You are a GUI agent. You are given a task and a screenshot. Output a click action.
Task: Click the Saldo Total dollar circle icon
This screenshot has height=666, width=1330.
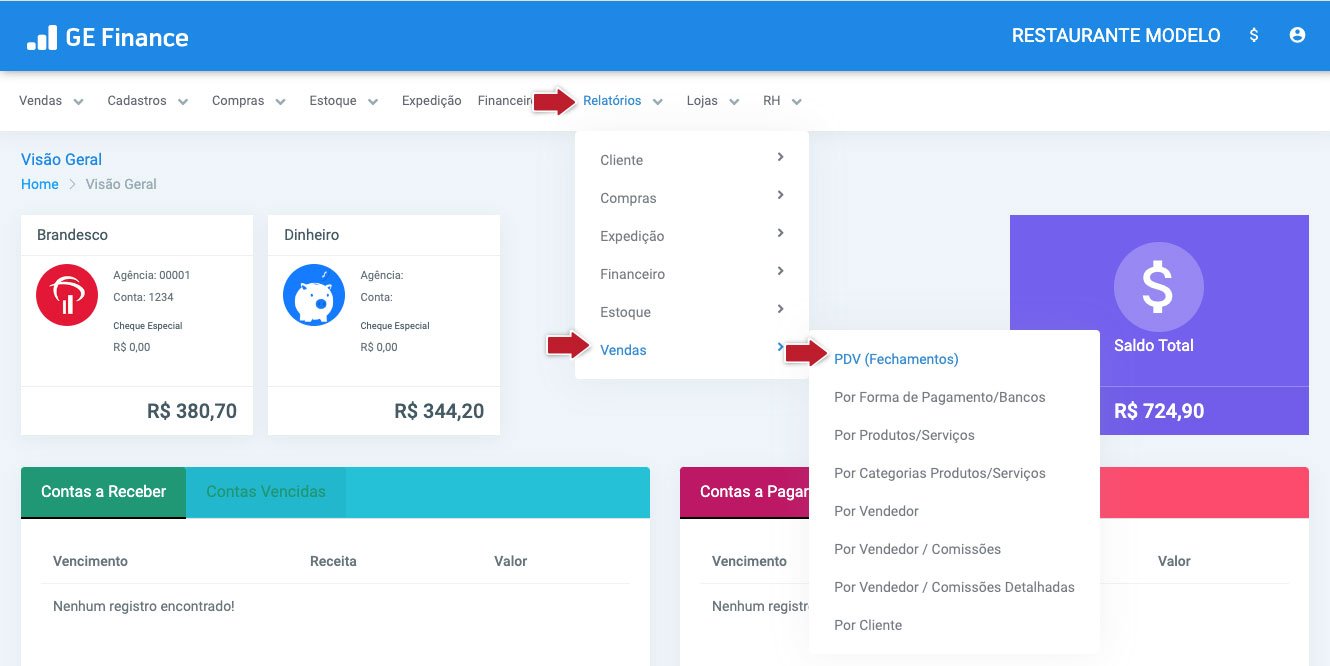click(1158, 287)
